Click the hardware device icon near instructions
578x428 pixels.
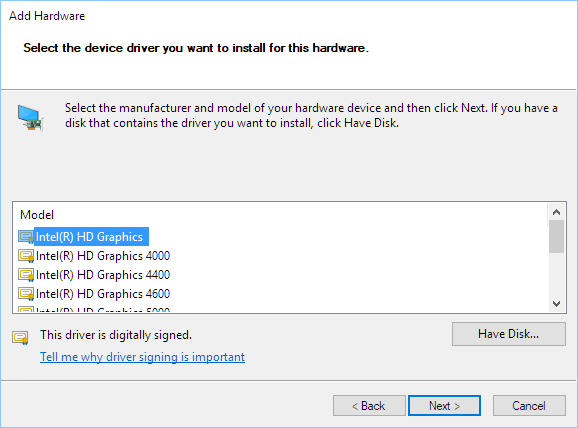[31, 118]
